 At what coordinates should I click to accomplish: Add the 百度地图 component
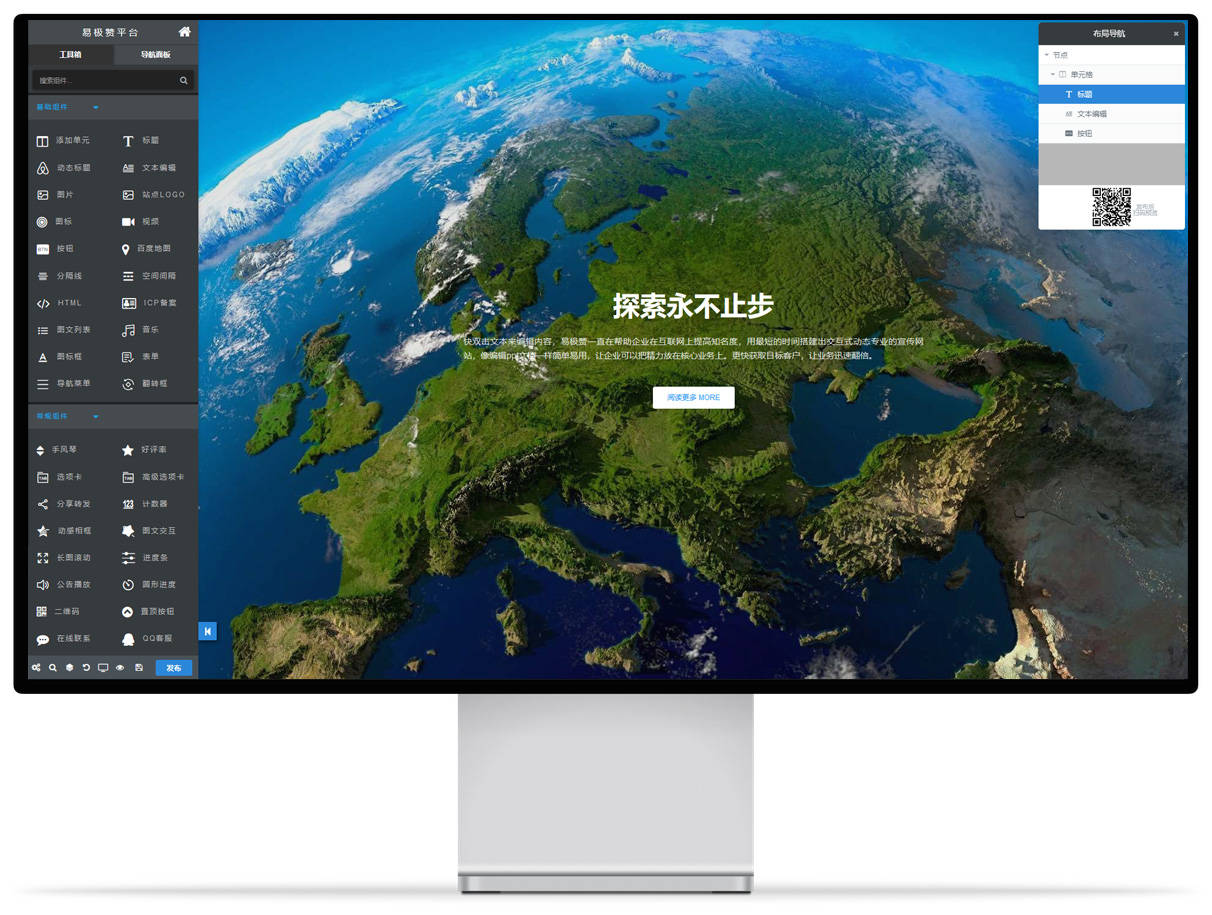146,249
